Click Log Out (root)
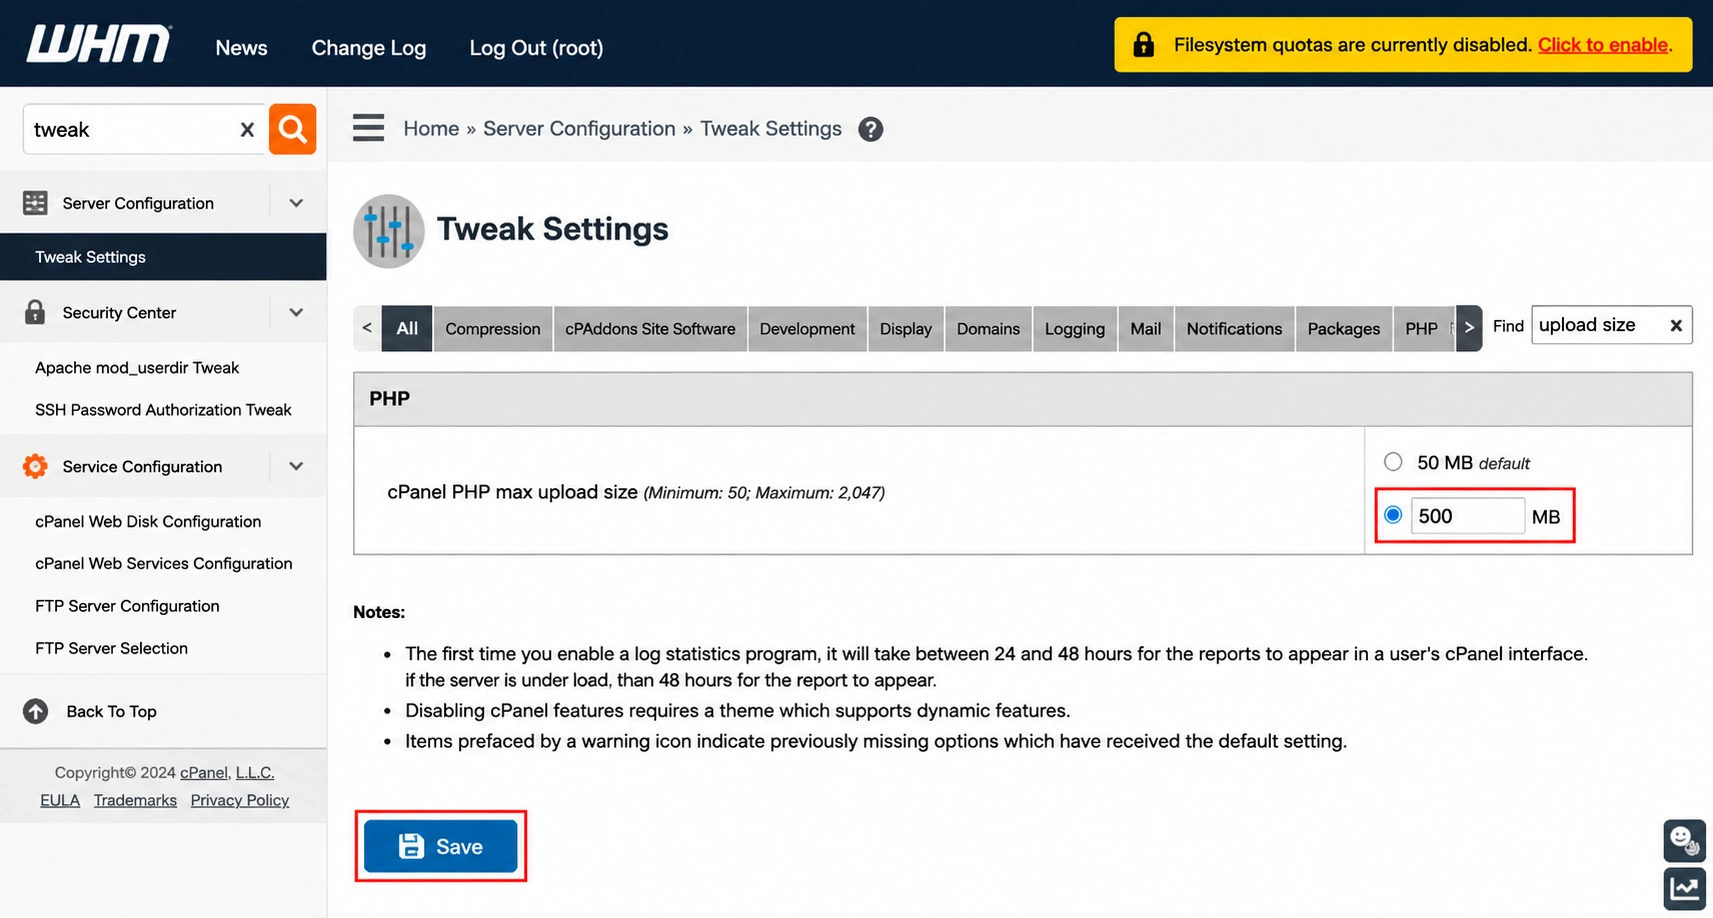The width and height of the screenshot is (1713, 918). click(x=536, y=48)
